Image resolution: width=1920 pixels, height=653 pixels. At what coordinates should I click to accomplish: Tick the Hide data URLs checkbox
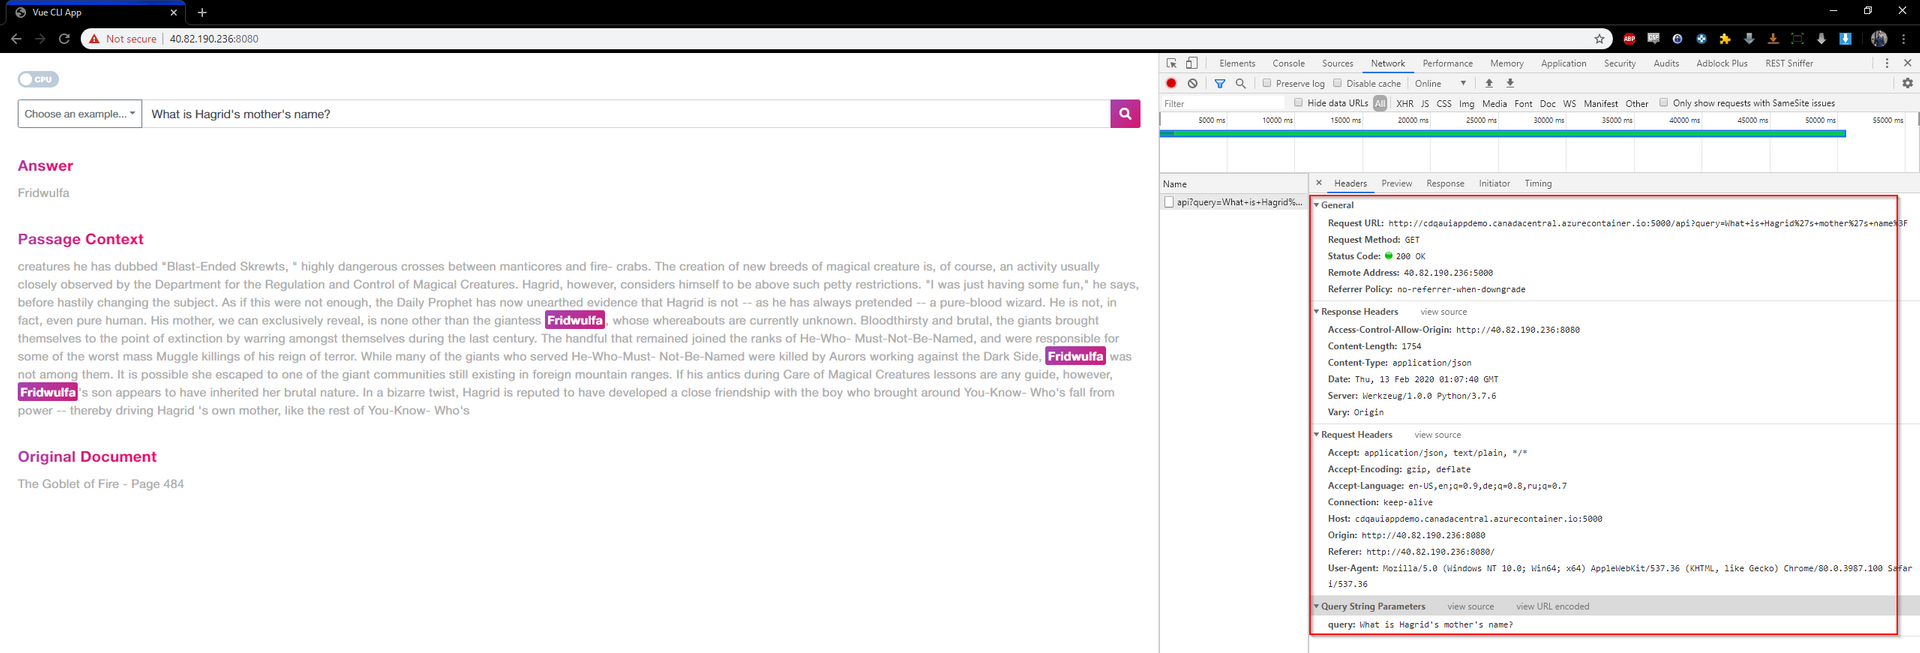(x=1298, y=103)
